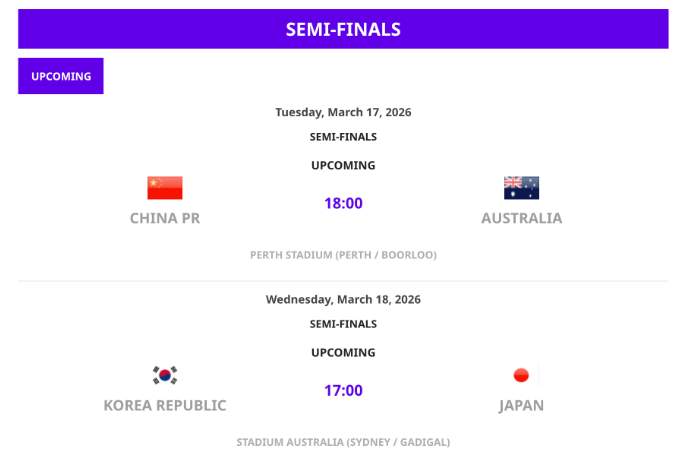The image size is (676, 455).
Task: Open the Japan team link
Action: 521,405
